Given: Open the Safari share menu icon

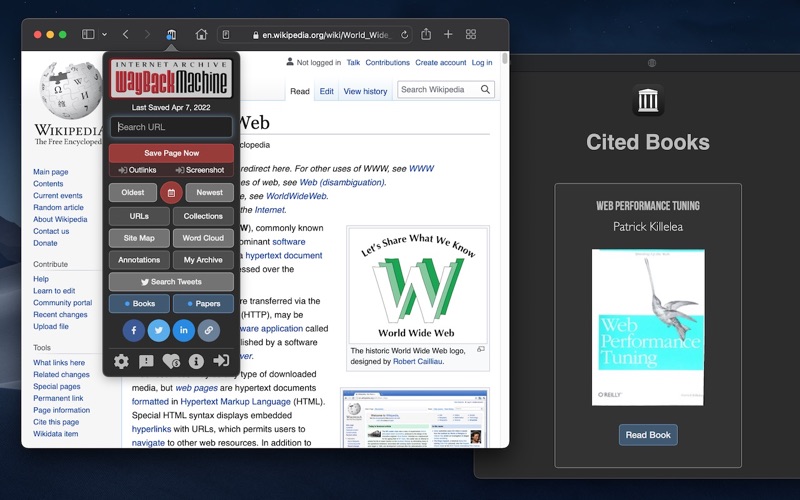Looking at the screenshot, I should pyautogui.click(x=426, y=34).
